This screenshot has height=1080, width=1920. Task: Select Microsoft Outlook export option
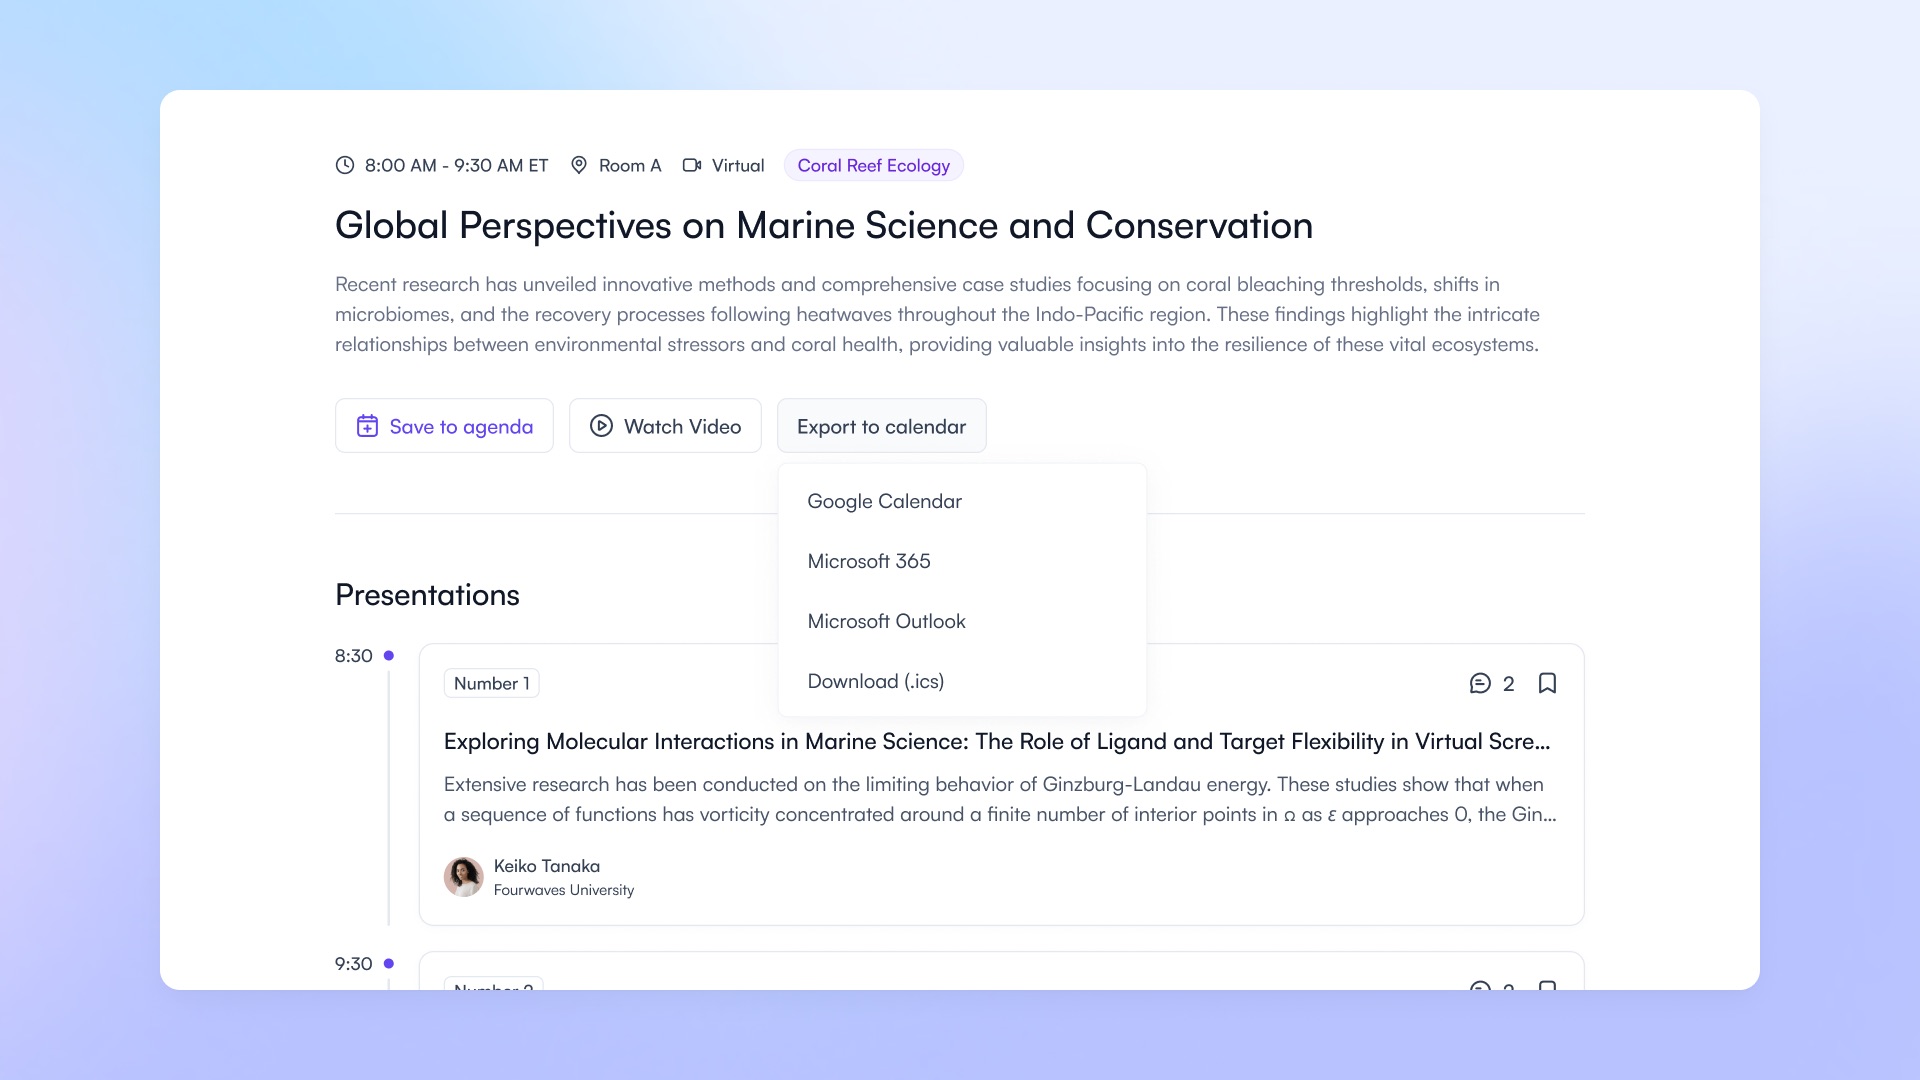[x=886, y=621]
